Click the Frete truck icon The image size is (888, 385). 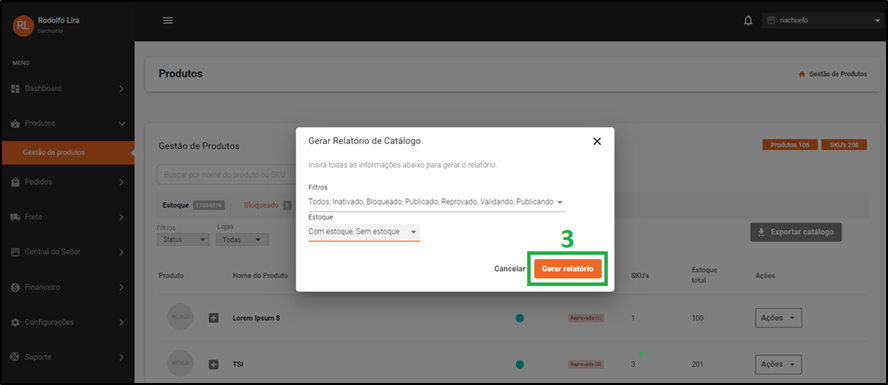(15, 217)
